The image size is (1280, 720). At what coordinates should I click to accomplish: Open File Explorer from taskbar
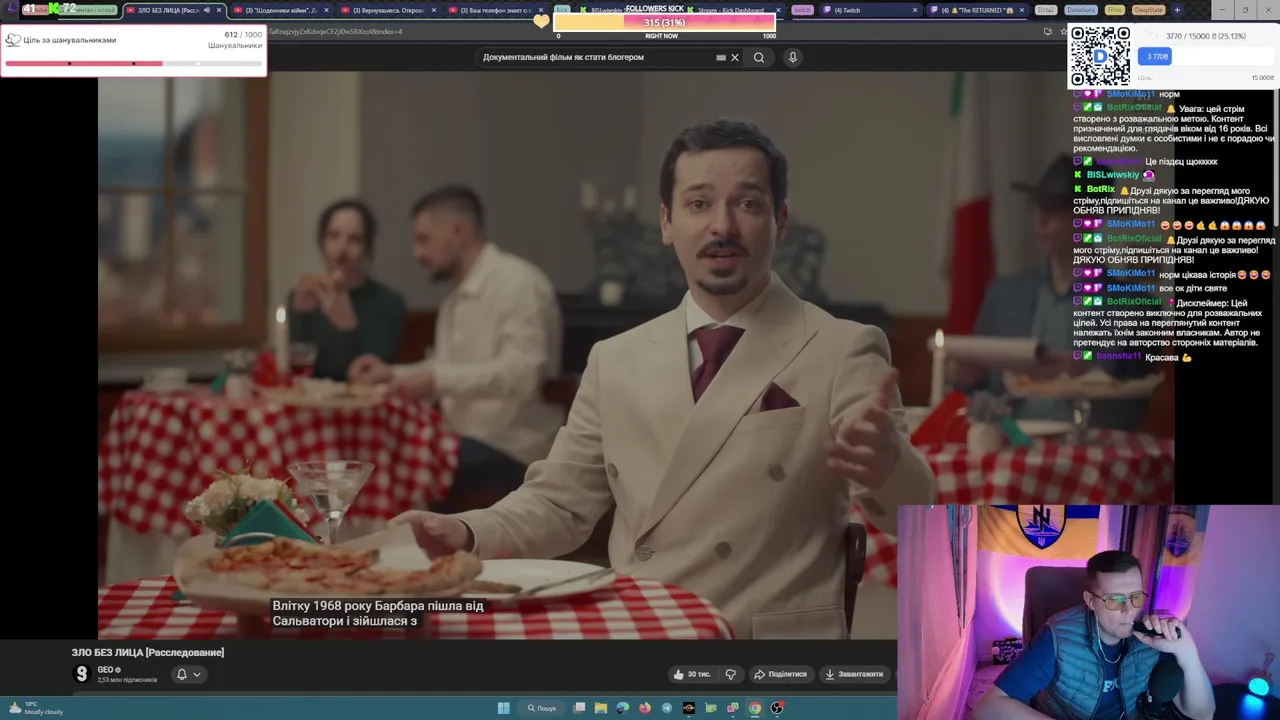[x=601, y=708]
